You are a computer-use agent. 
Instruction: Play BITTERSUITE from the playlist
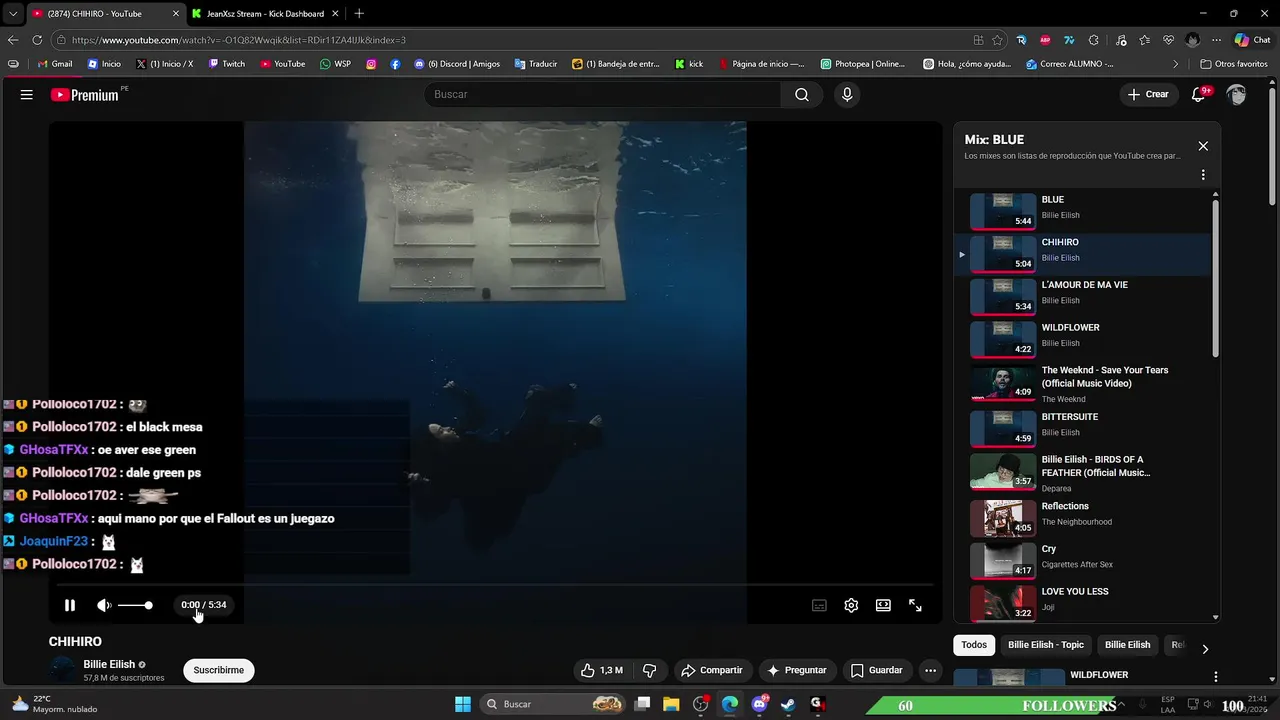1085,428
